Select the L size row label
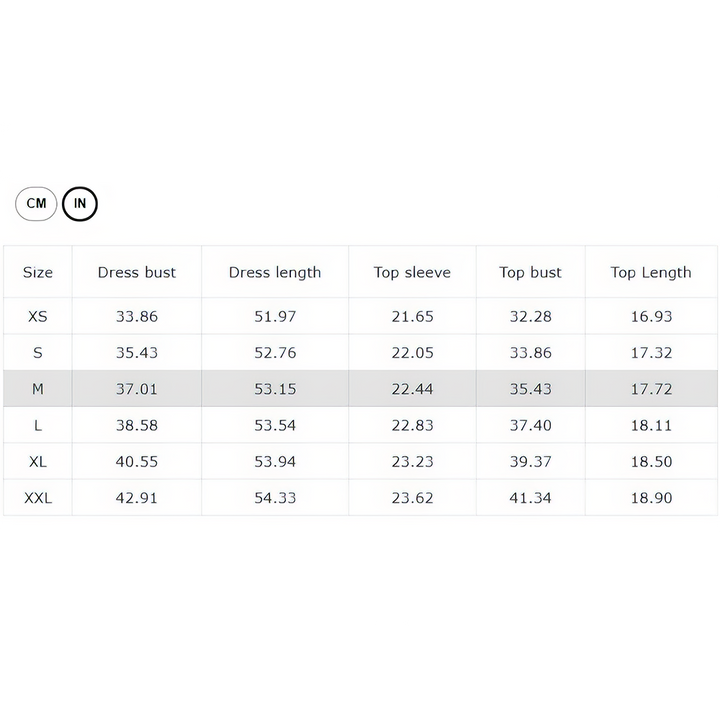The image size is (720, 720). [x=38, y=425]
